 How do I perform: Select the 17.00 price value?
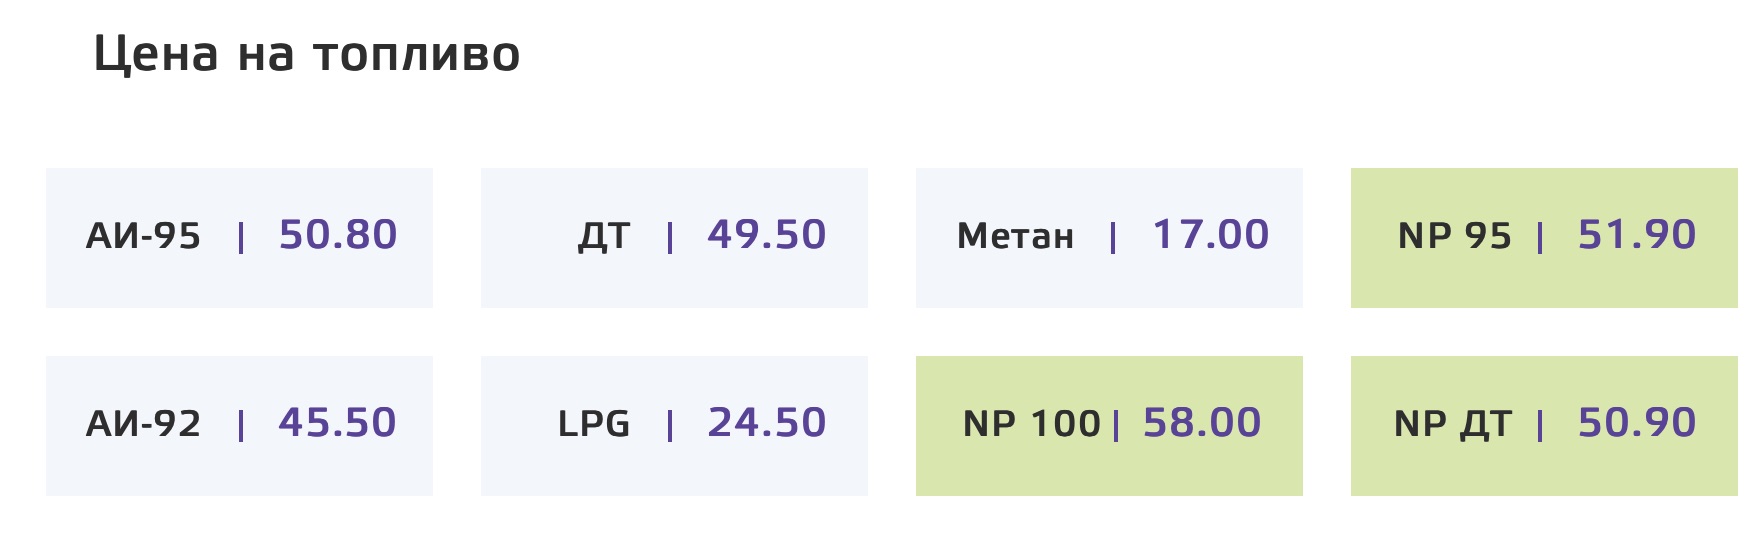click(x=1211, y=235)
